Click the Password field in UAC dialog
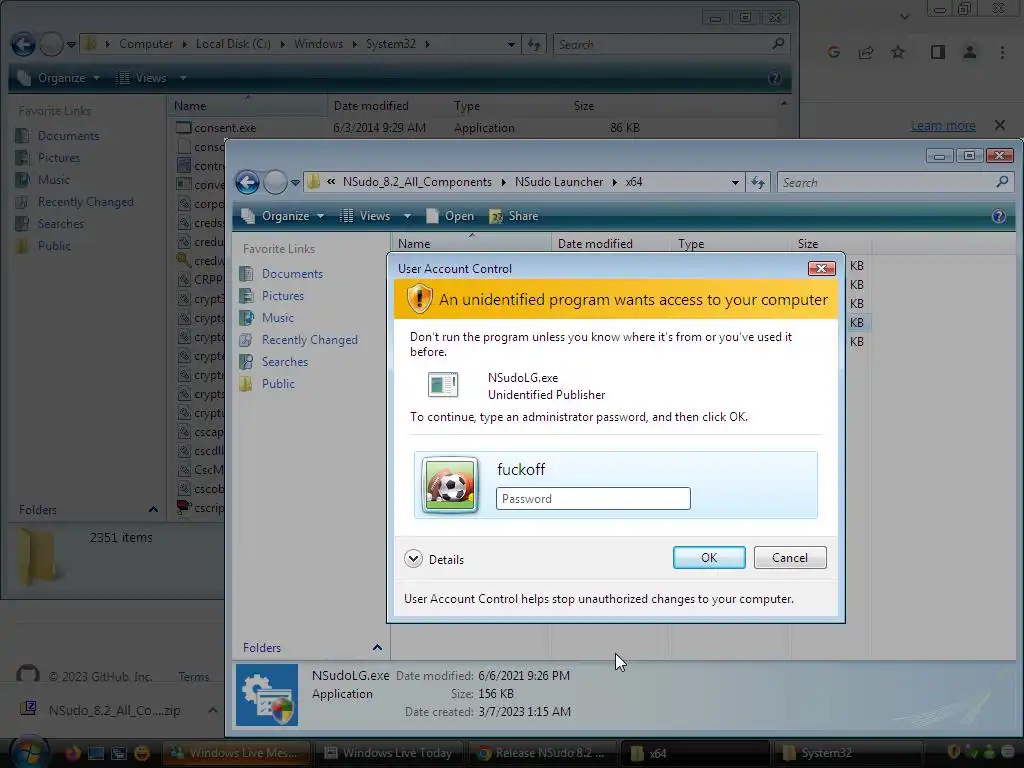 (x=593, y=499)
